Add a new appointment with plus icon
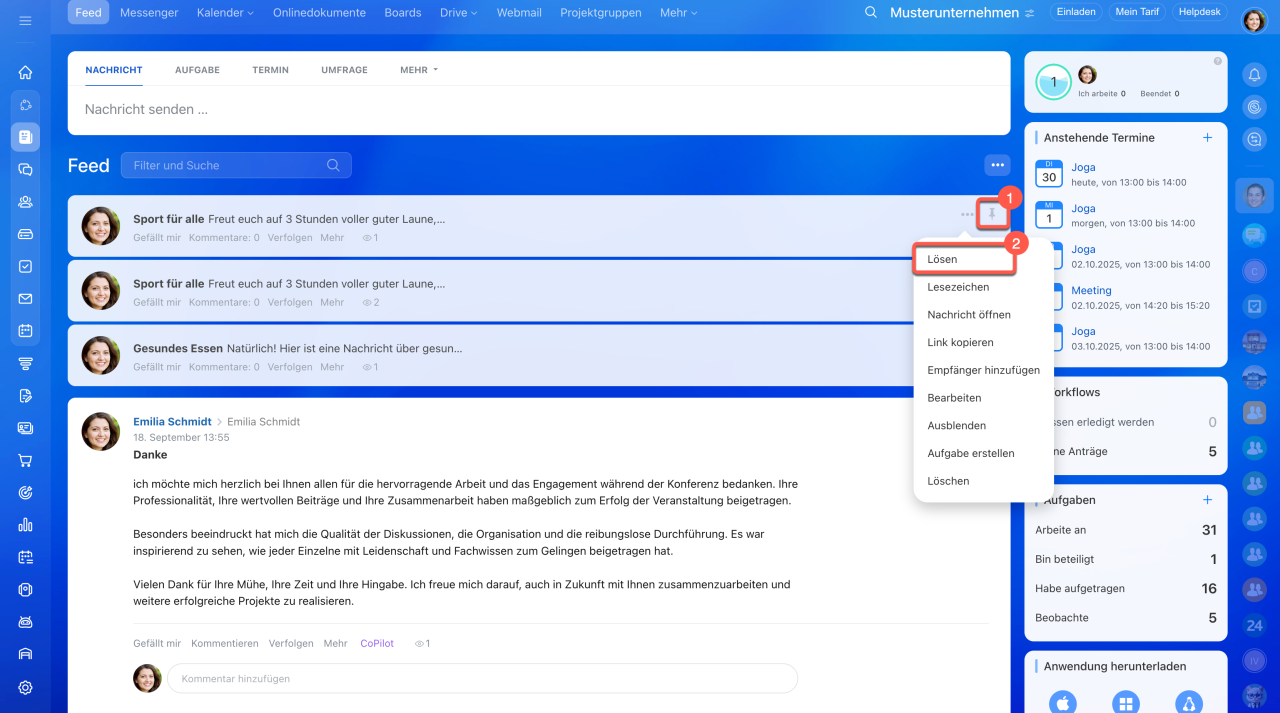This screenshot has height=713, width=1280. click(1207, 138)
